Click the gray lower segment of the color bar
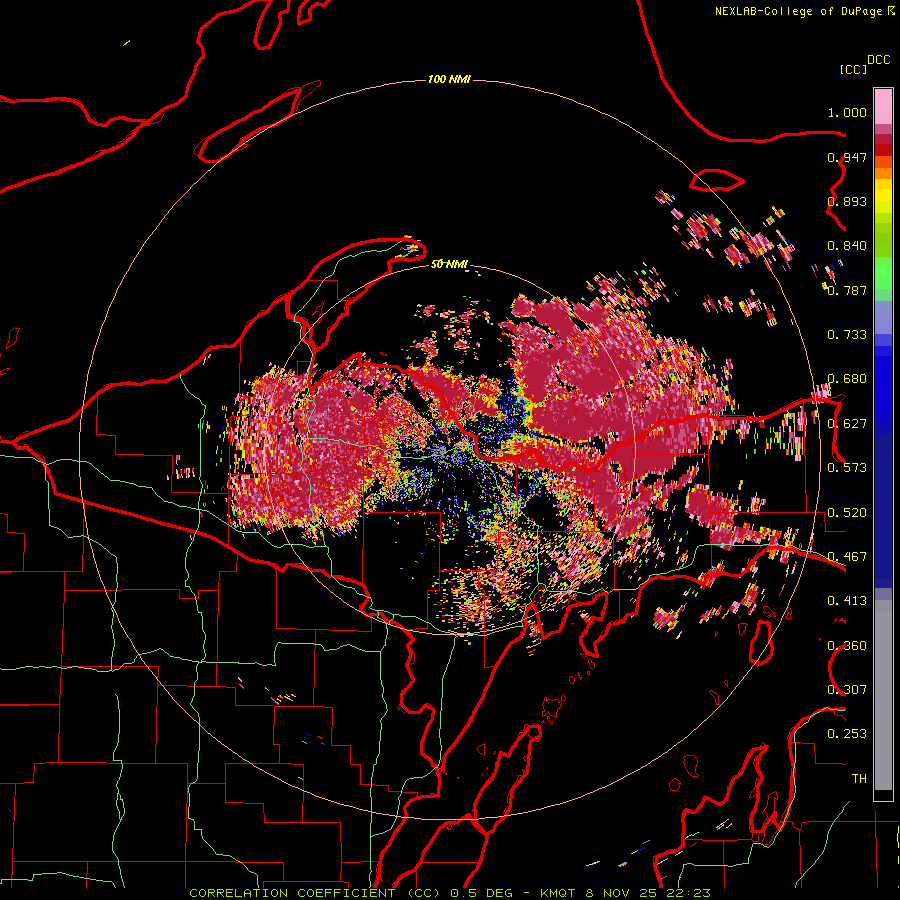 click(x=883, y=695)
